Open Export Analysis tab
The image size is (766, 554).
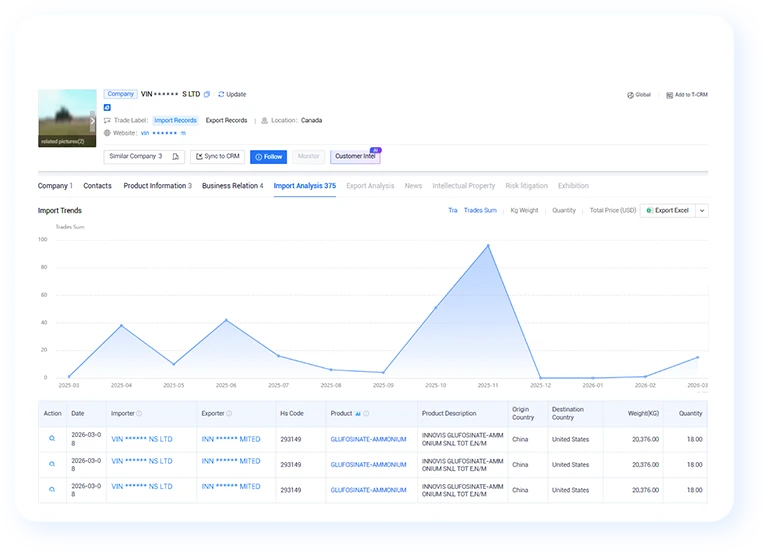pyautogui.click(x=370, y=186)
